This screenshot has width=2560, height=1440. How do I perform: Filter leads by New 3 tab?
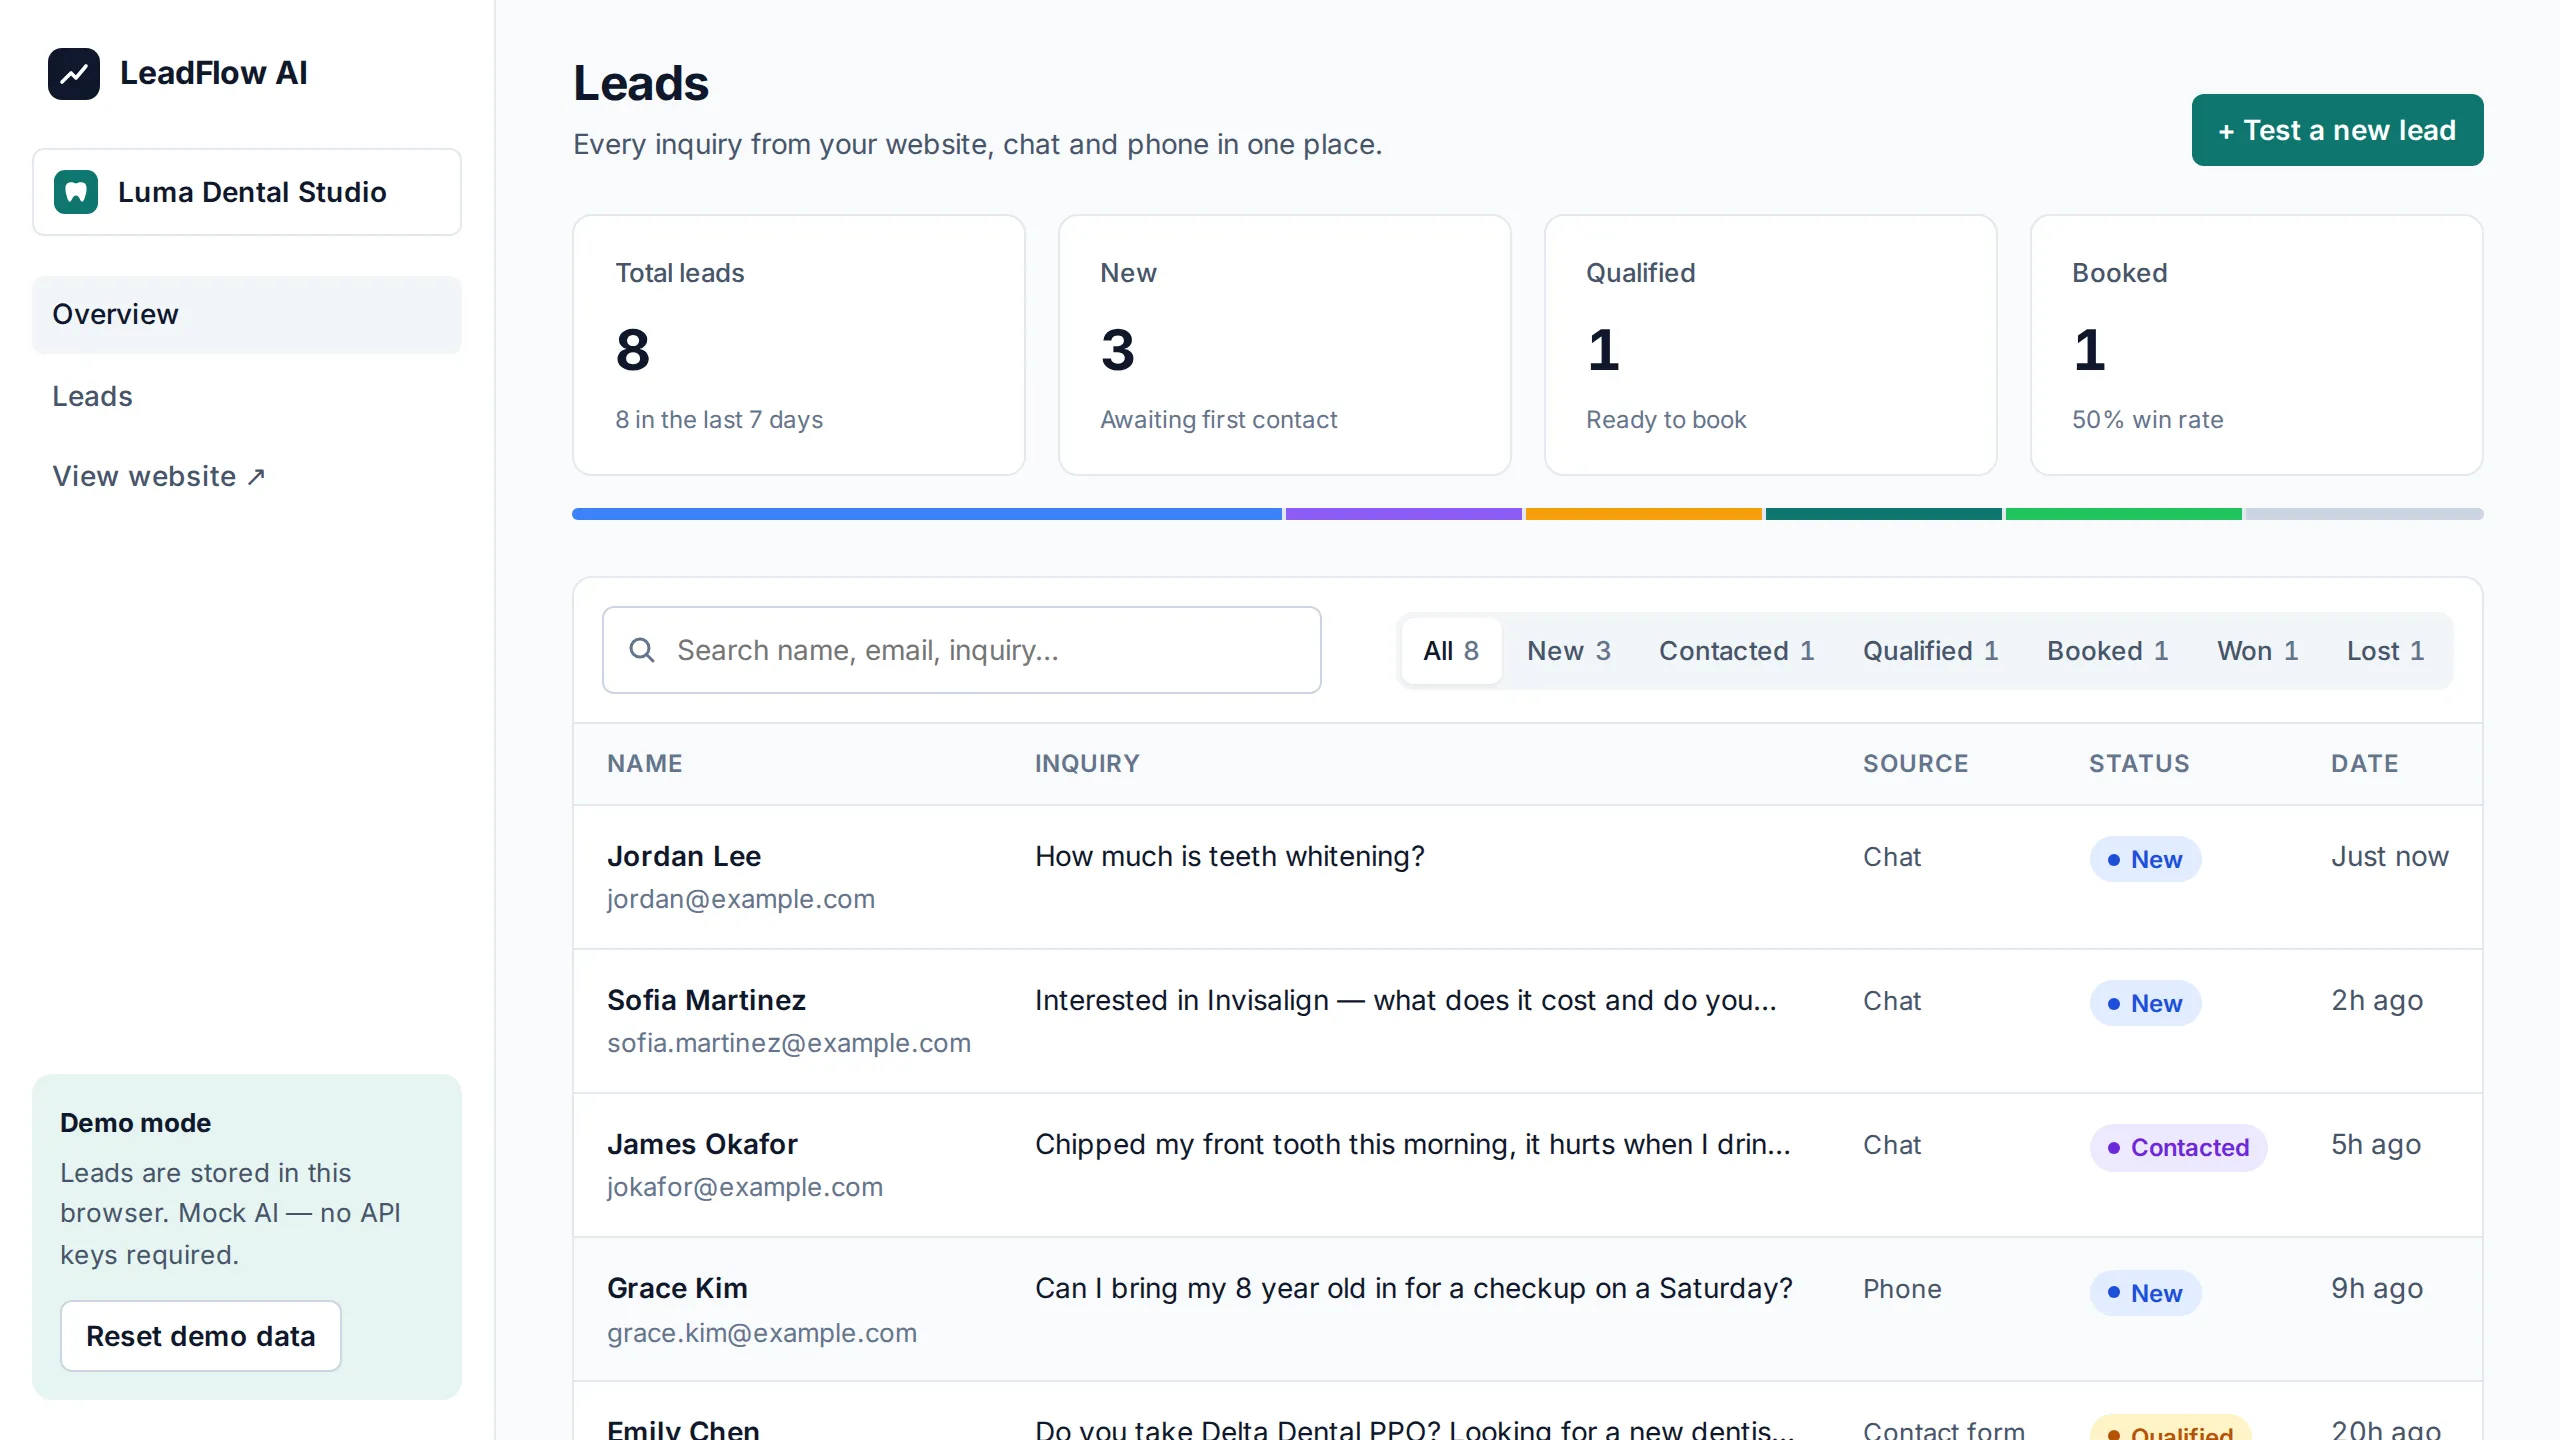[1569, 651]
